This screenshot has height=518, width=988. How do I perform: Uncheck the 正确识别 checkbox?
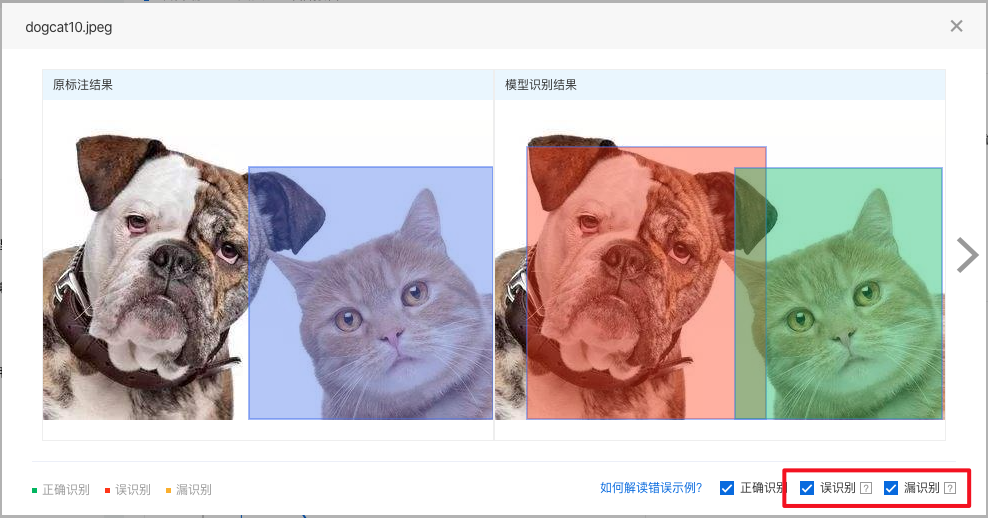(x=727, y=488)
